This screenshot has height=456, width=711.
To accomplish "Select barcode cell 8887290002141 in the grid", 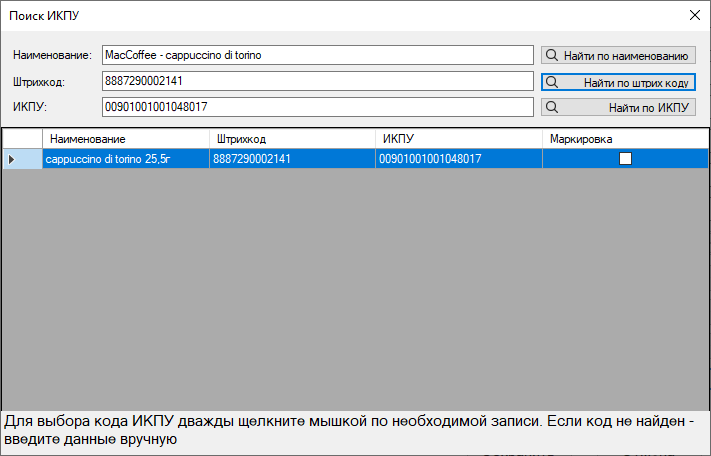I will click(292, 159).
